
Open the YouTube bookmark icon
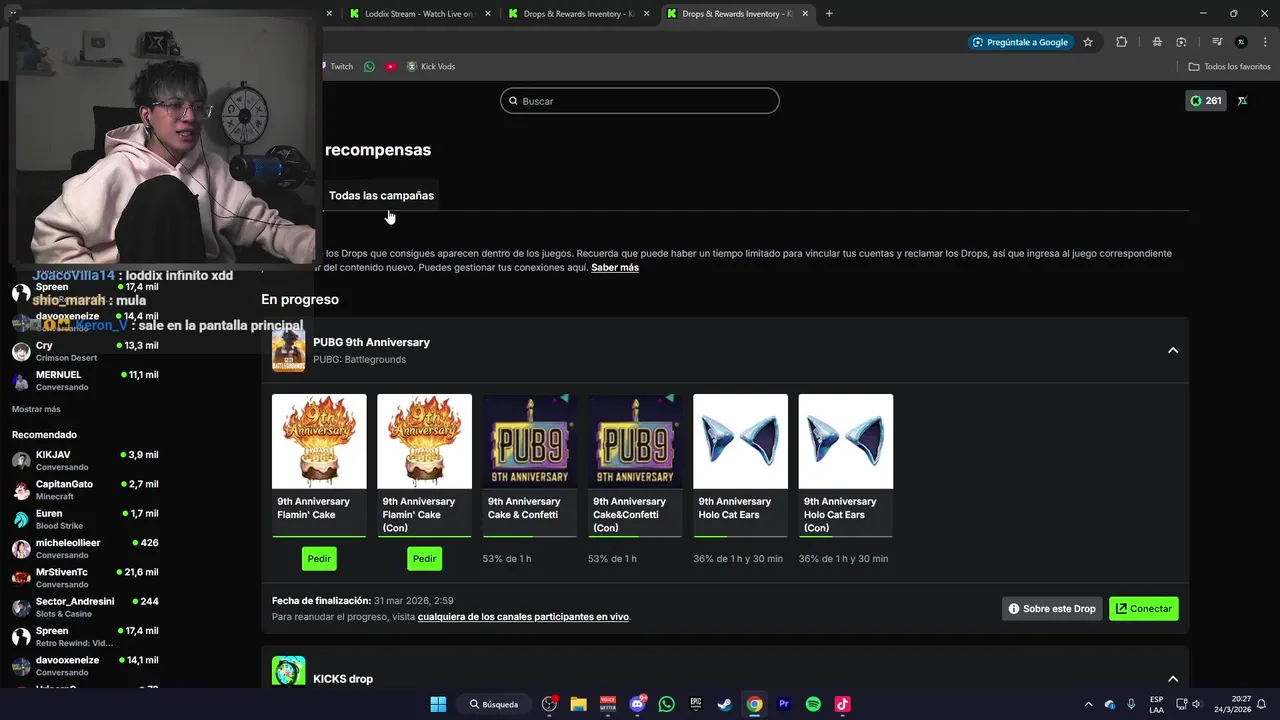[391, 66]
